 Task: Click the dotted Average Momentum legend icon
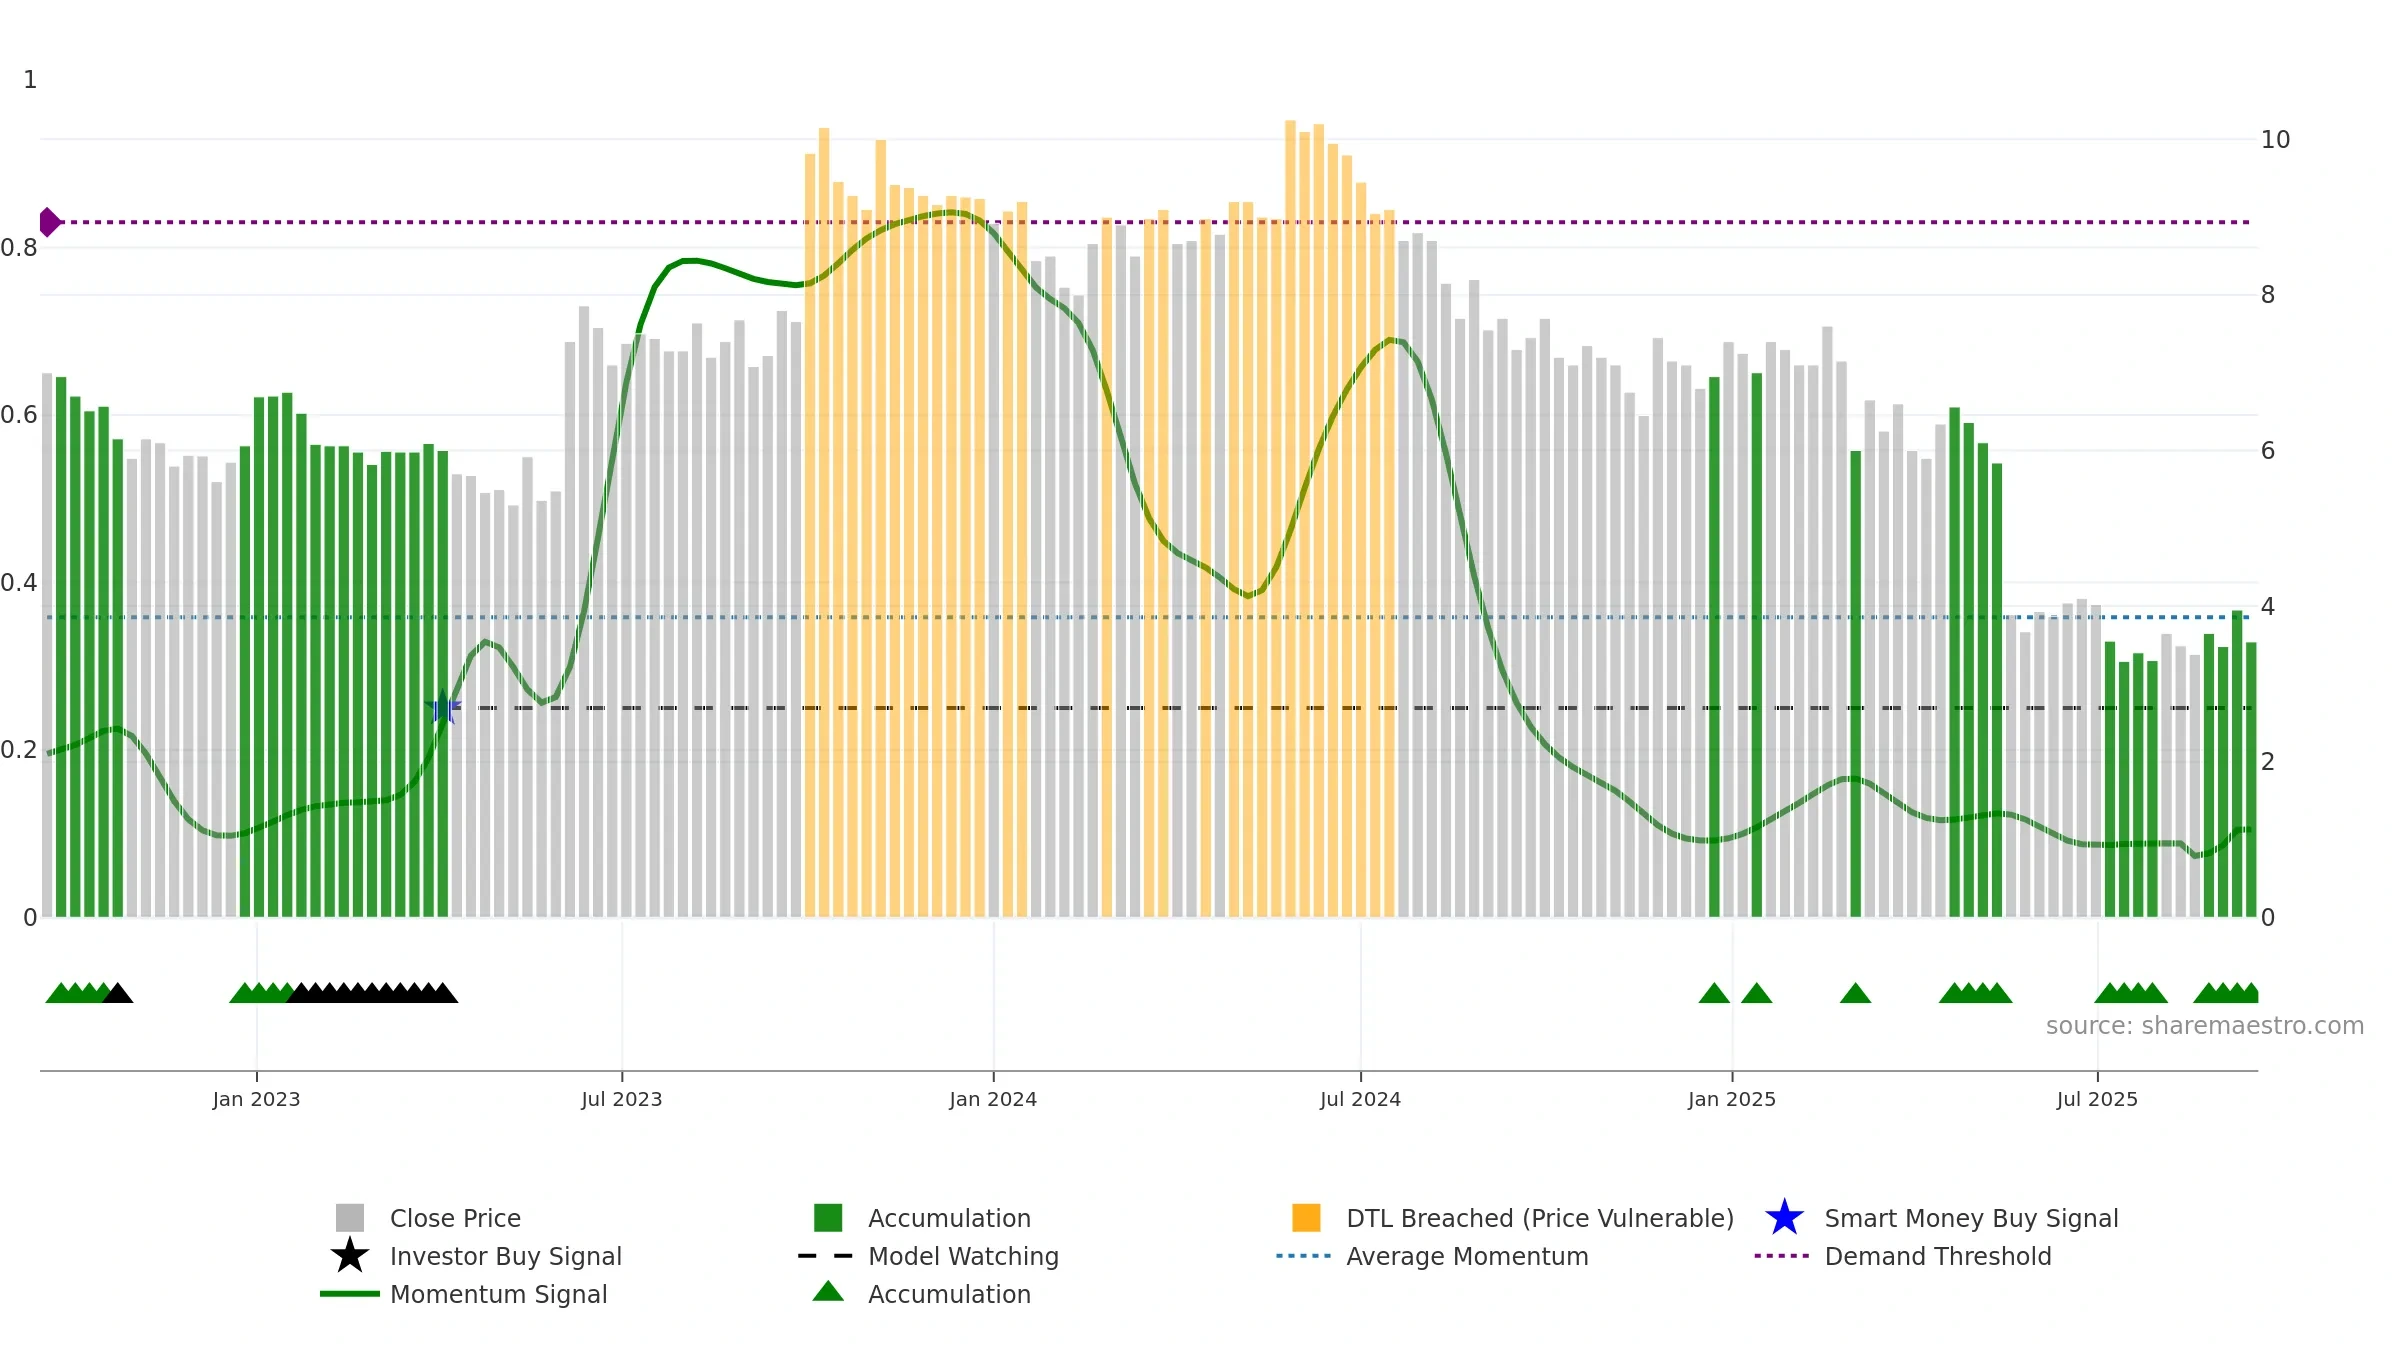tap(1304, 1256)
